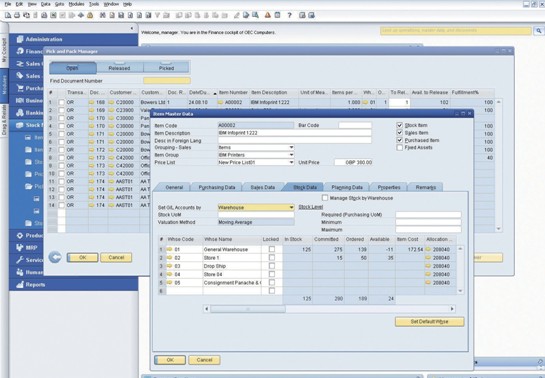545x378 pixels.
Task: Open the Price List dropdown
Action: tap(291, 162)
